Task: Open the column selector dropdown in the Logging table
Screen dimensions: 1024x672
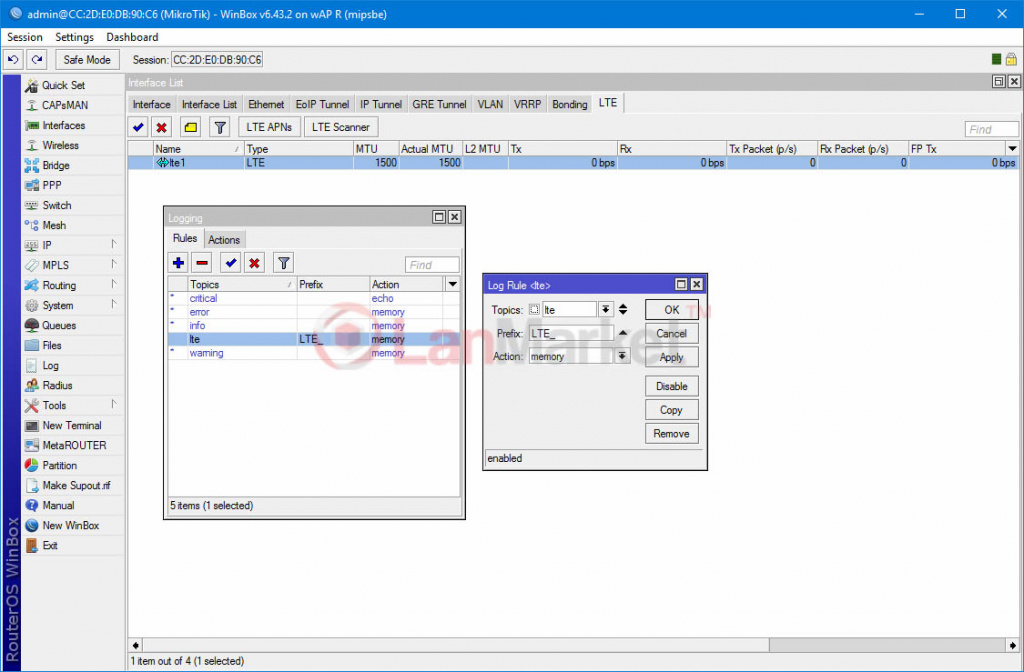Action: tap(452, 285)
